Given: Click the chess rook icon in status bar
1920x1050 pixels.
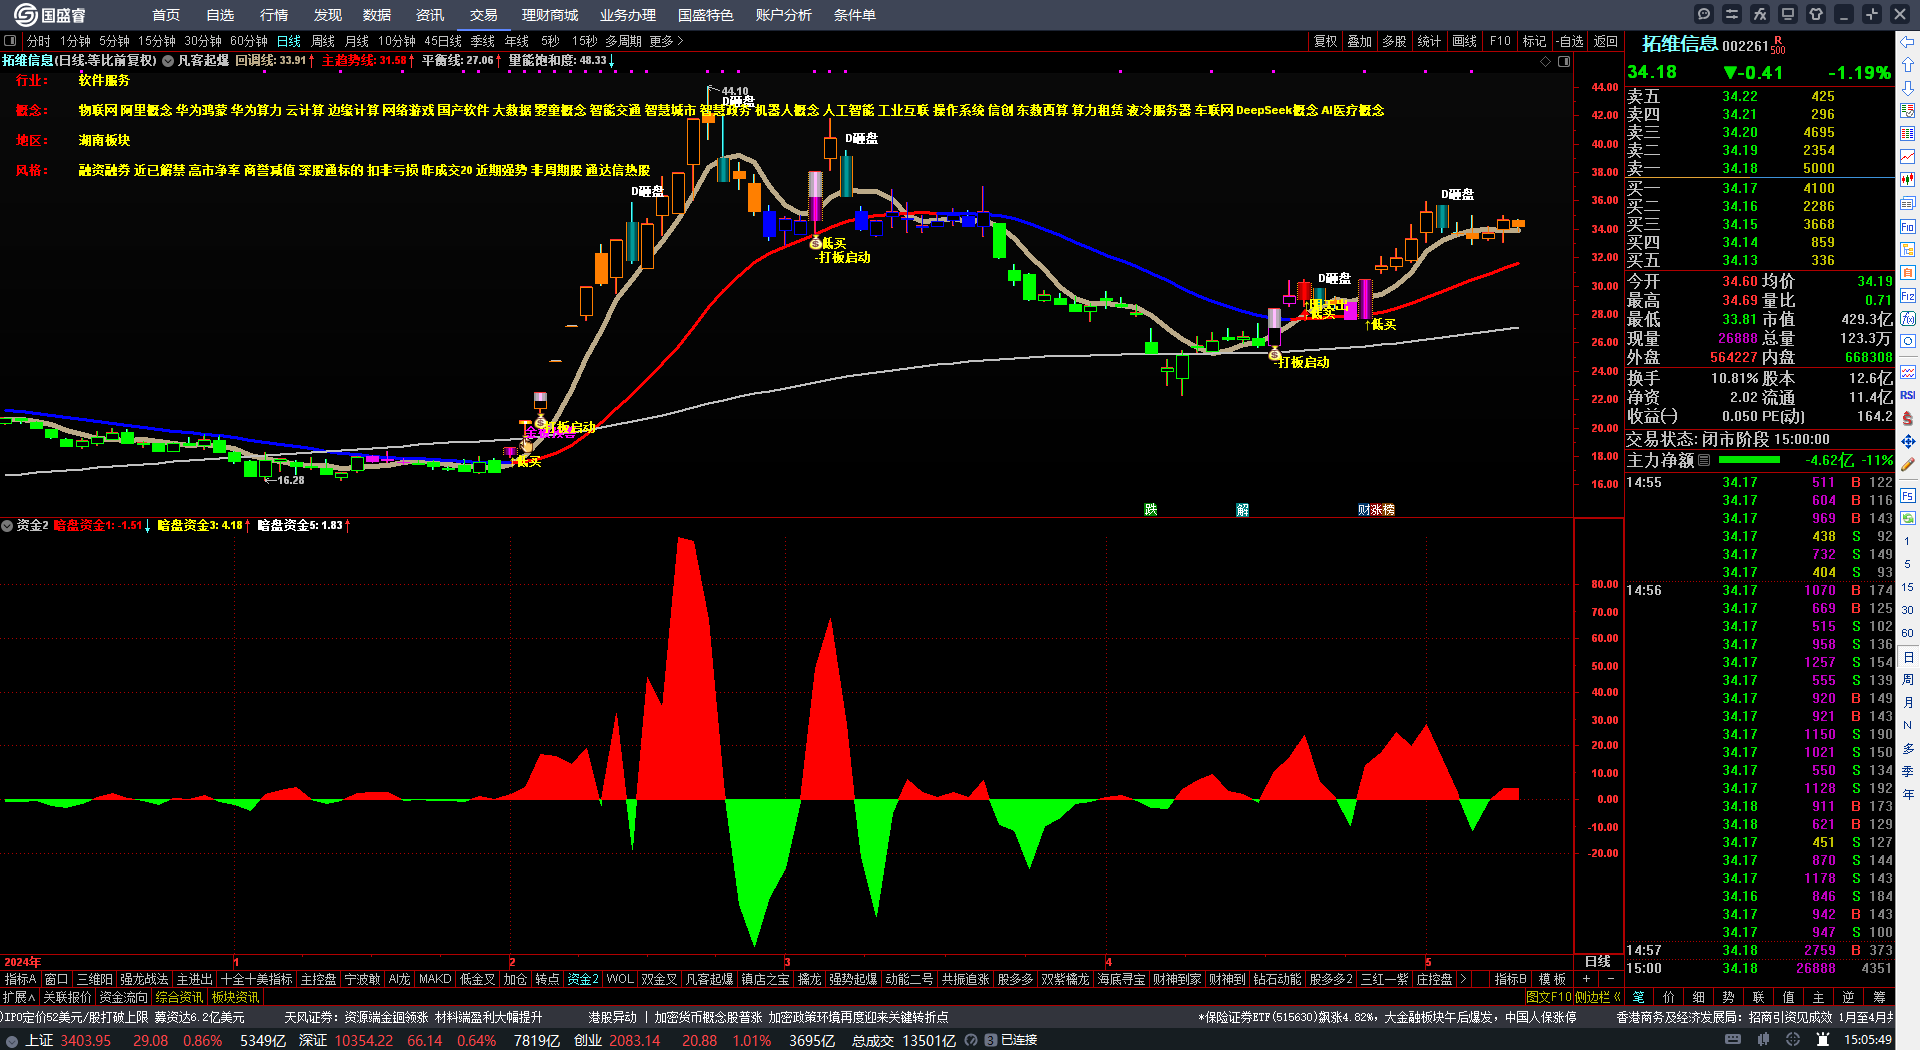Looking at the screenshot, I should point(1823,1040).
